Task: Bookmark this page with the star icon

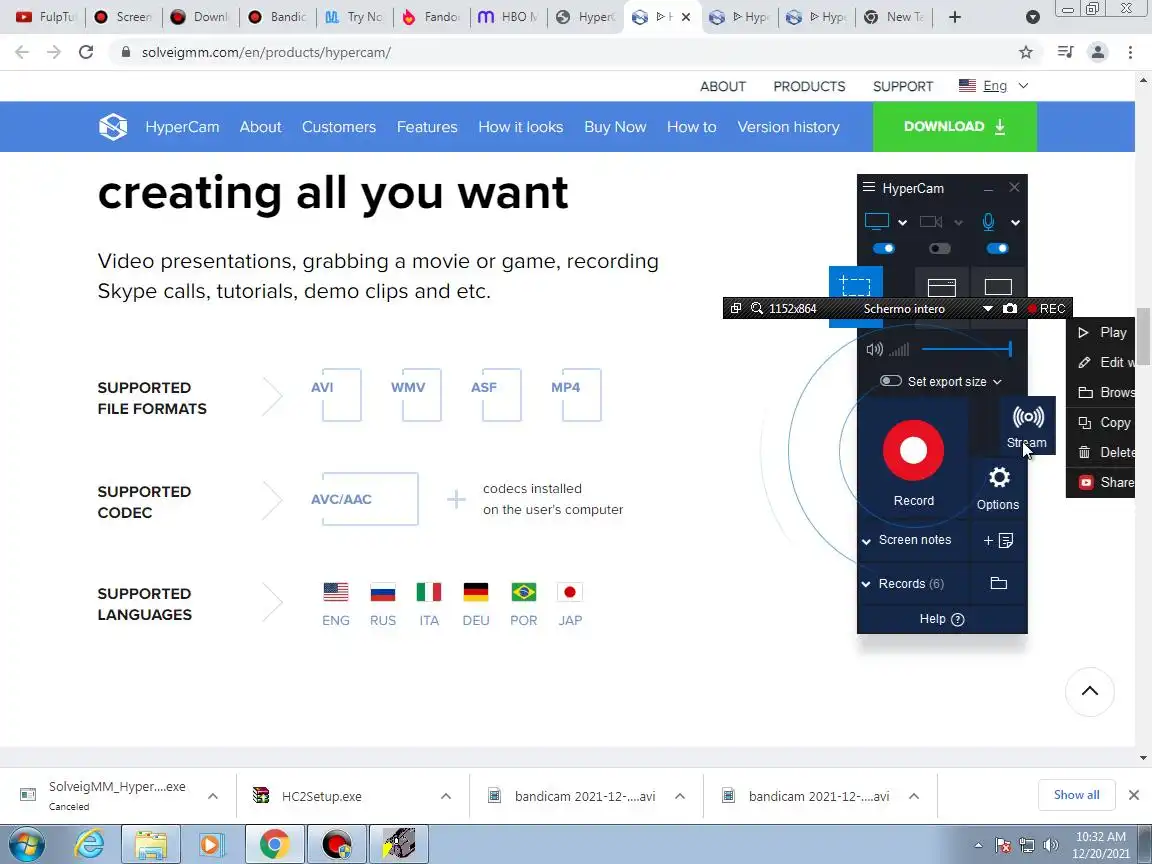Action: tap(1026, 52)
